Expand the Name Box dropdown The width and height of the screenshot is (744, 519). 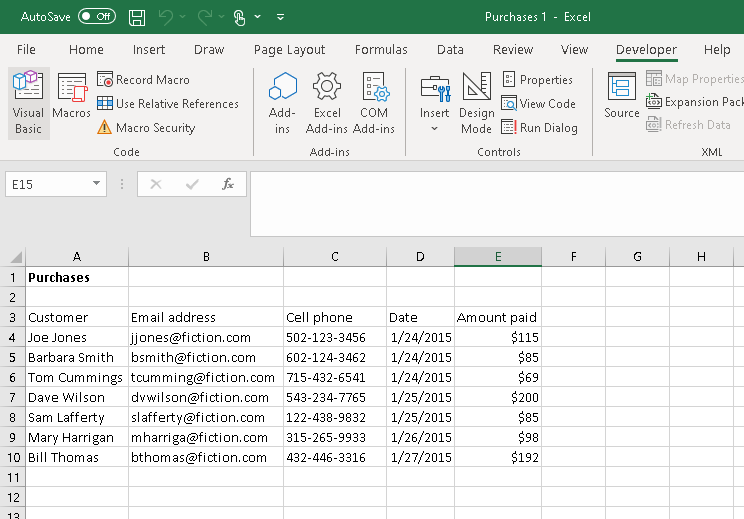(x=96, y=184)
